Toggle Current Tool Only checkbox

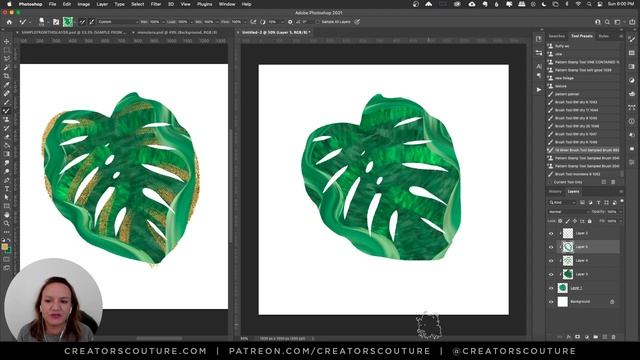pyautogui.click(x=550, y=182)
